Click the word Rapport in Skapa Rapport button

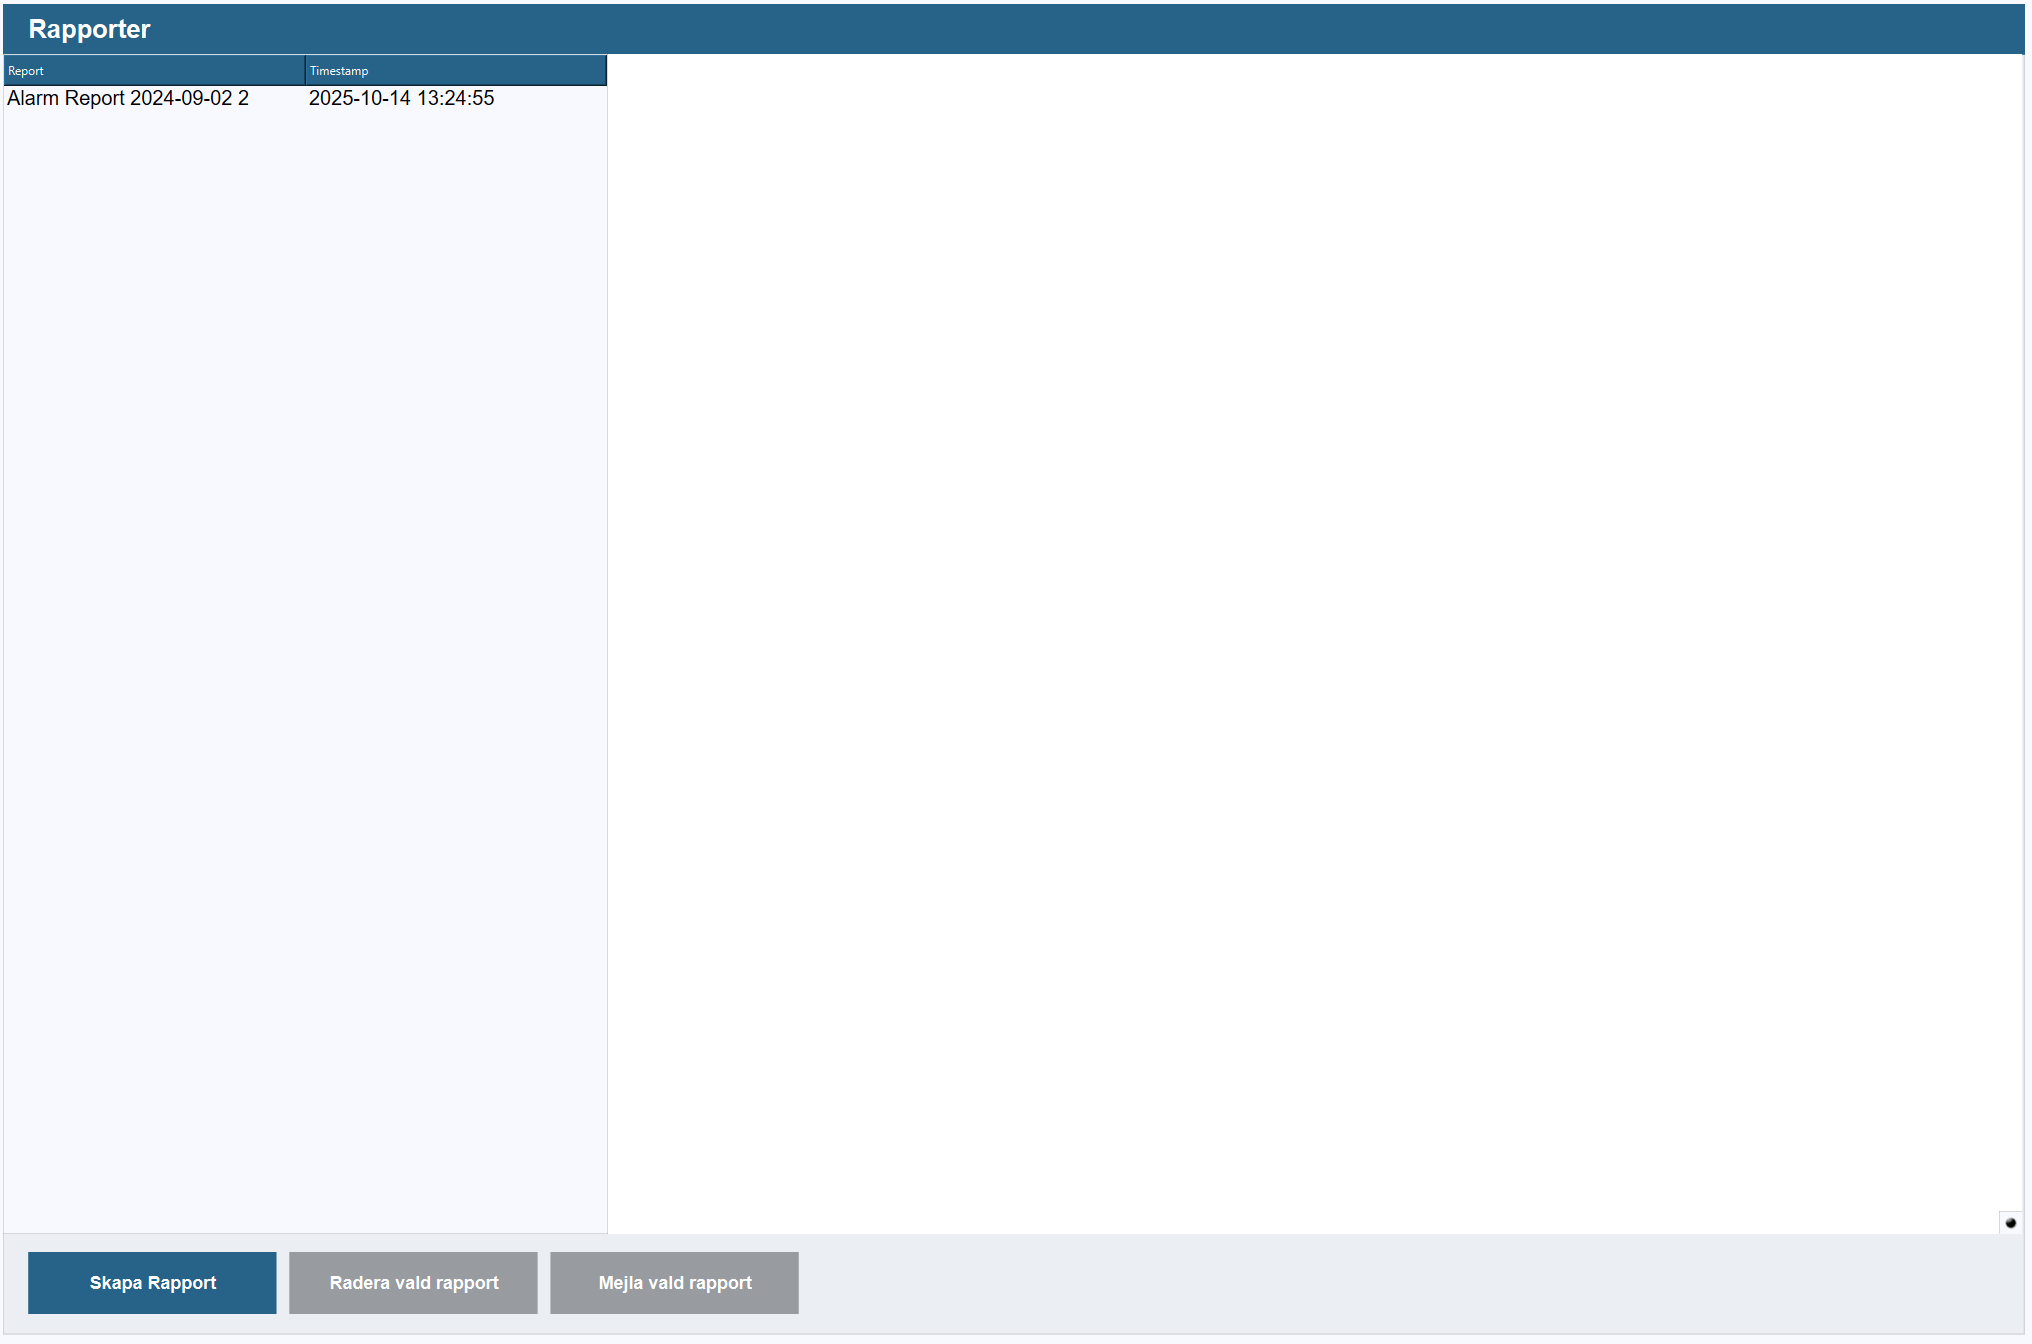pos(182,1282)
